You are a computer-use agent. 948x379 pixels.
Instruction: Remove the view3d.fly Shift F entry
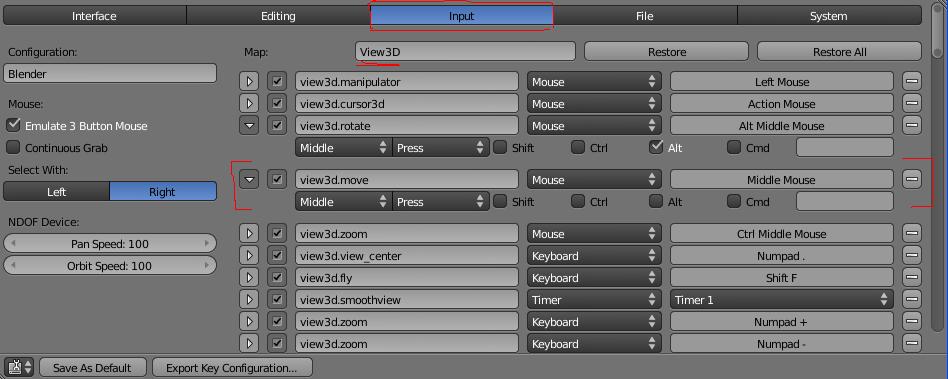(912, 277)
